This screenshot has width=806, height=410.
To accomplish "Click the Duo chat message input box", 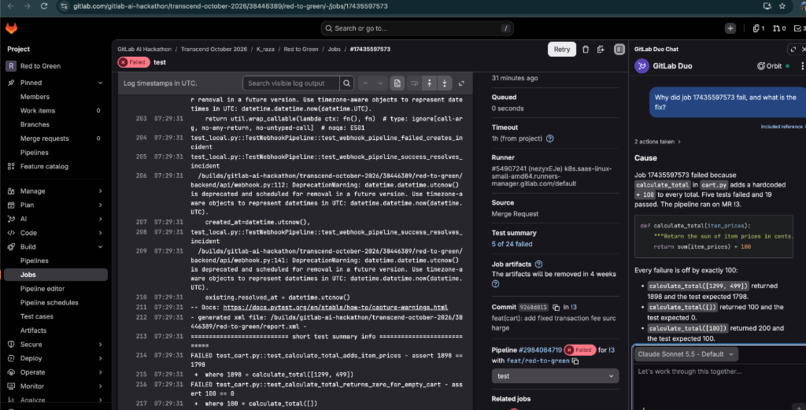I will [720, 380].
